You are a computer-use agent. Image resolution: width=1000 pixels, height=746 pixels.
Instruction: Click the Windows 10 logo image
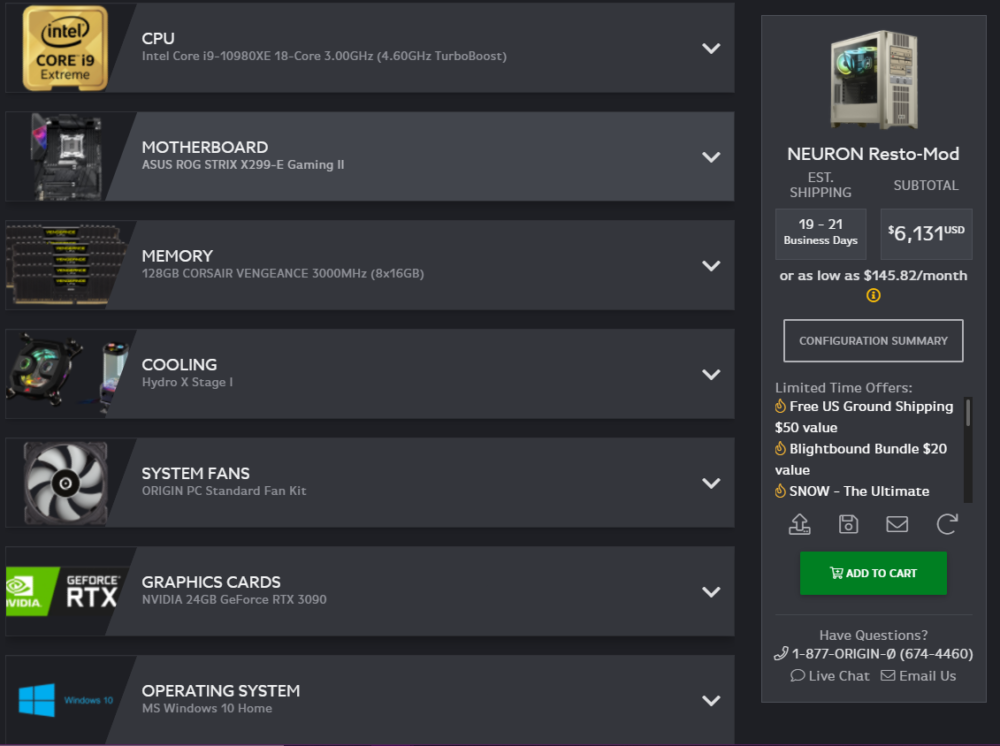(x=66, y=700)
